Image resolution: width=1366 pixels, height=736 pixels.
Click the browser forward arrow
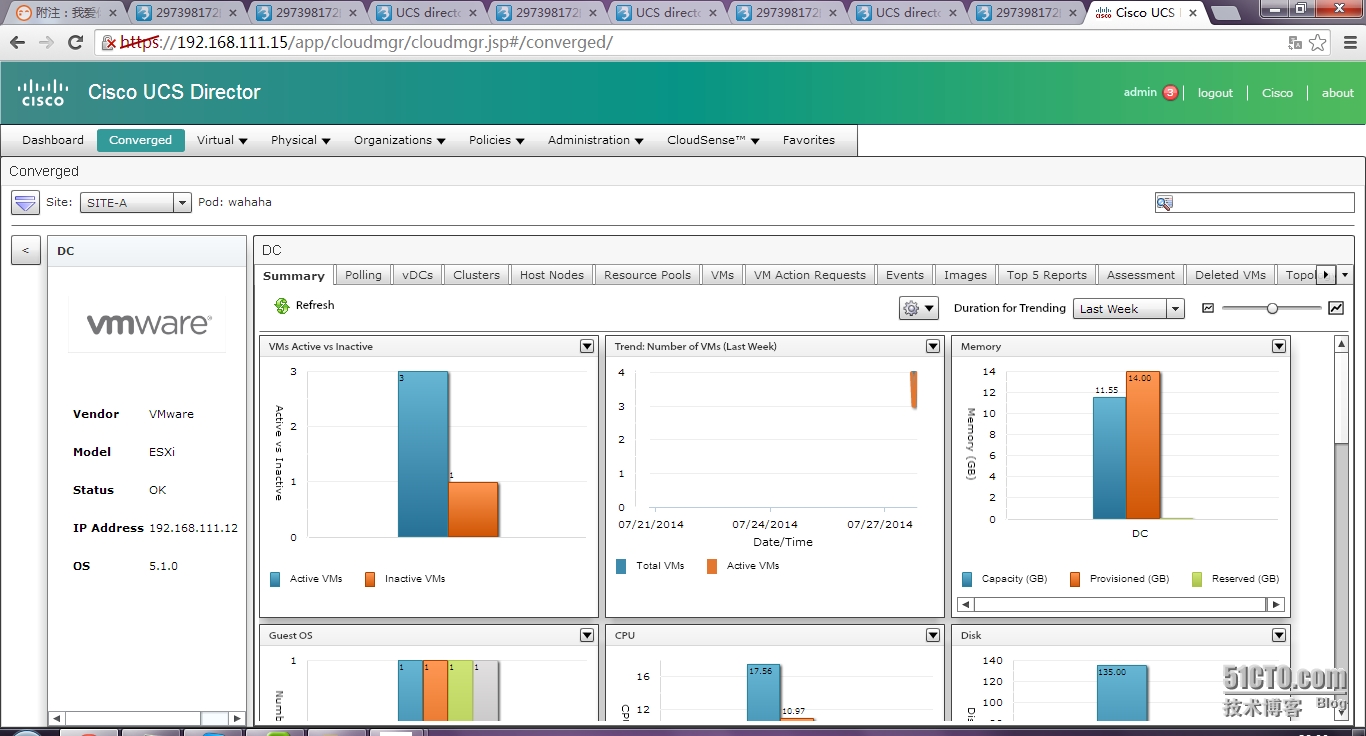tap(46, 43)
